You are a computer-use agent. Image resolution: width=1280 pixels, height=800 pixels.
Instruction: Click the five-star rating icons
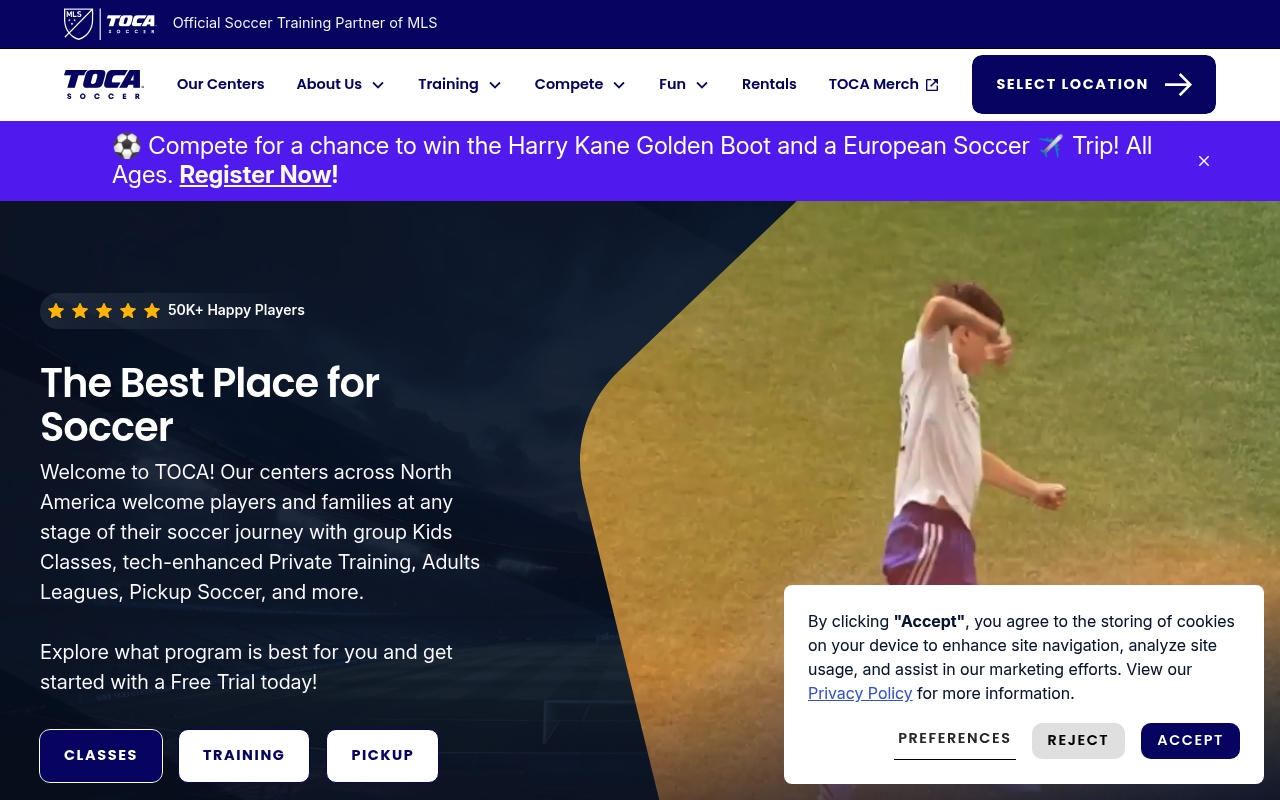104,311
